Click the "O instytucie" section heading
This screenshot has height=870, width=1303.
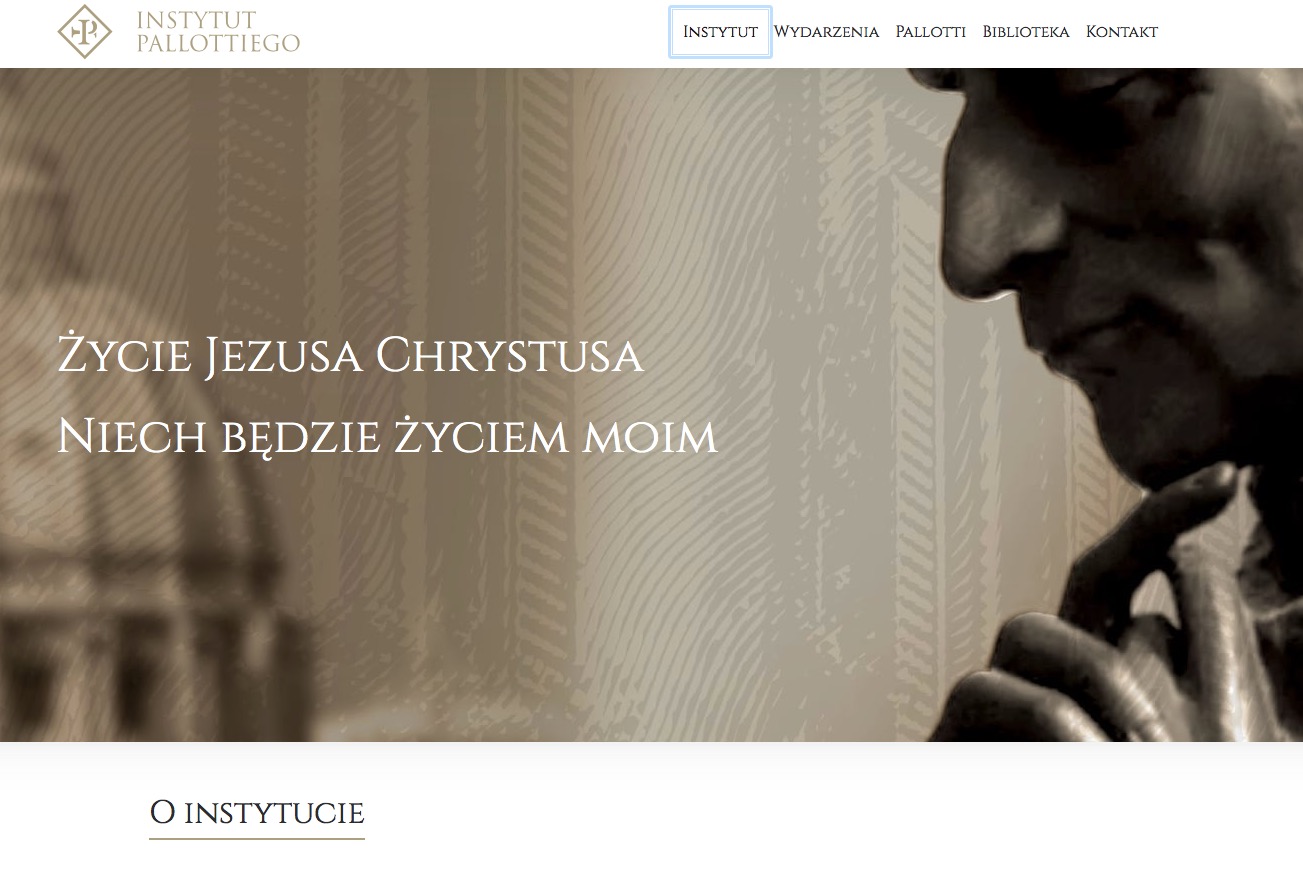click(x=257, y=812)
